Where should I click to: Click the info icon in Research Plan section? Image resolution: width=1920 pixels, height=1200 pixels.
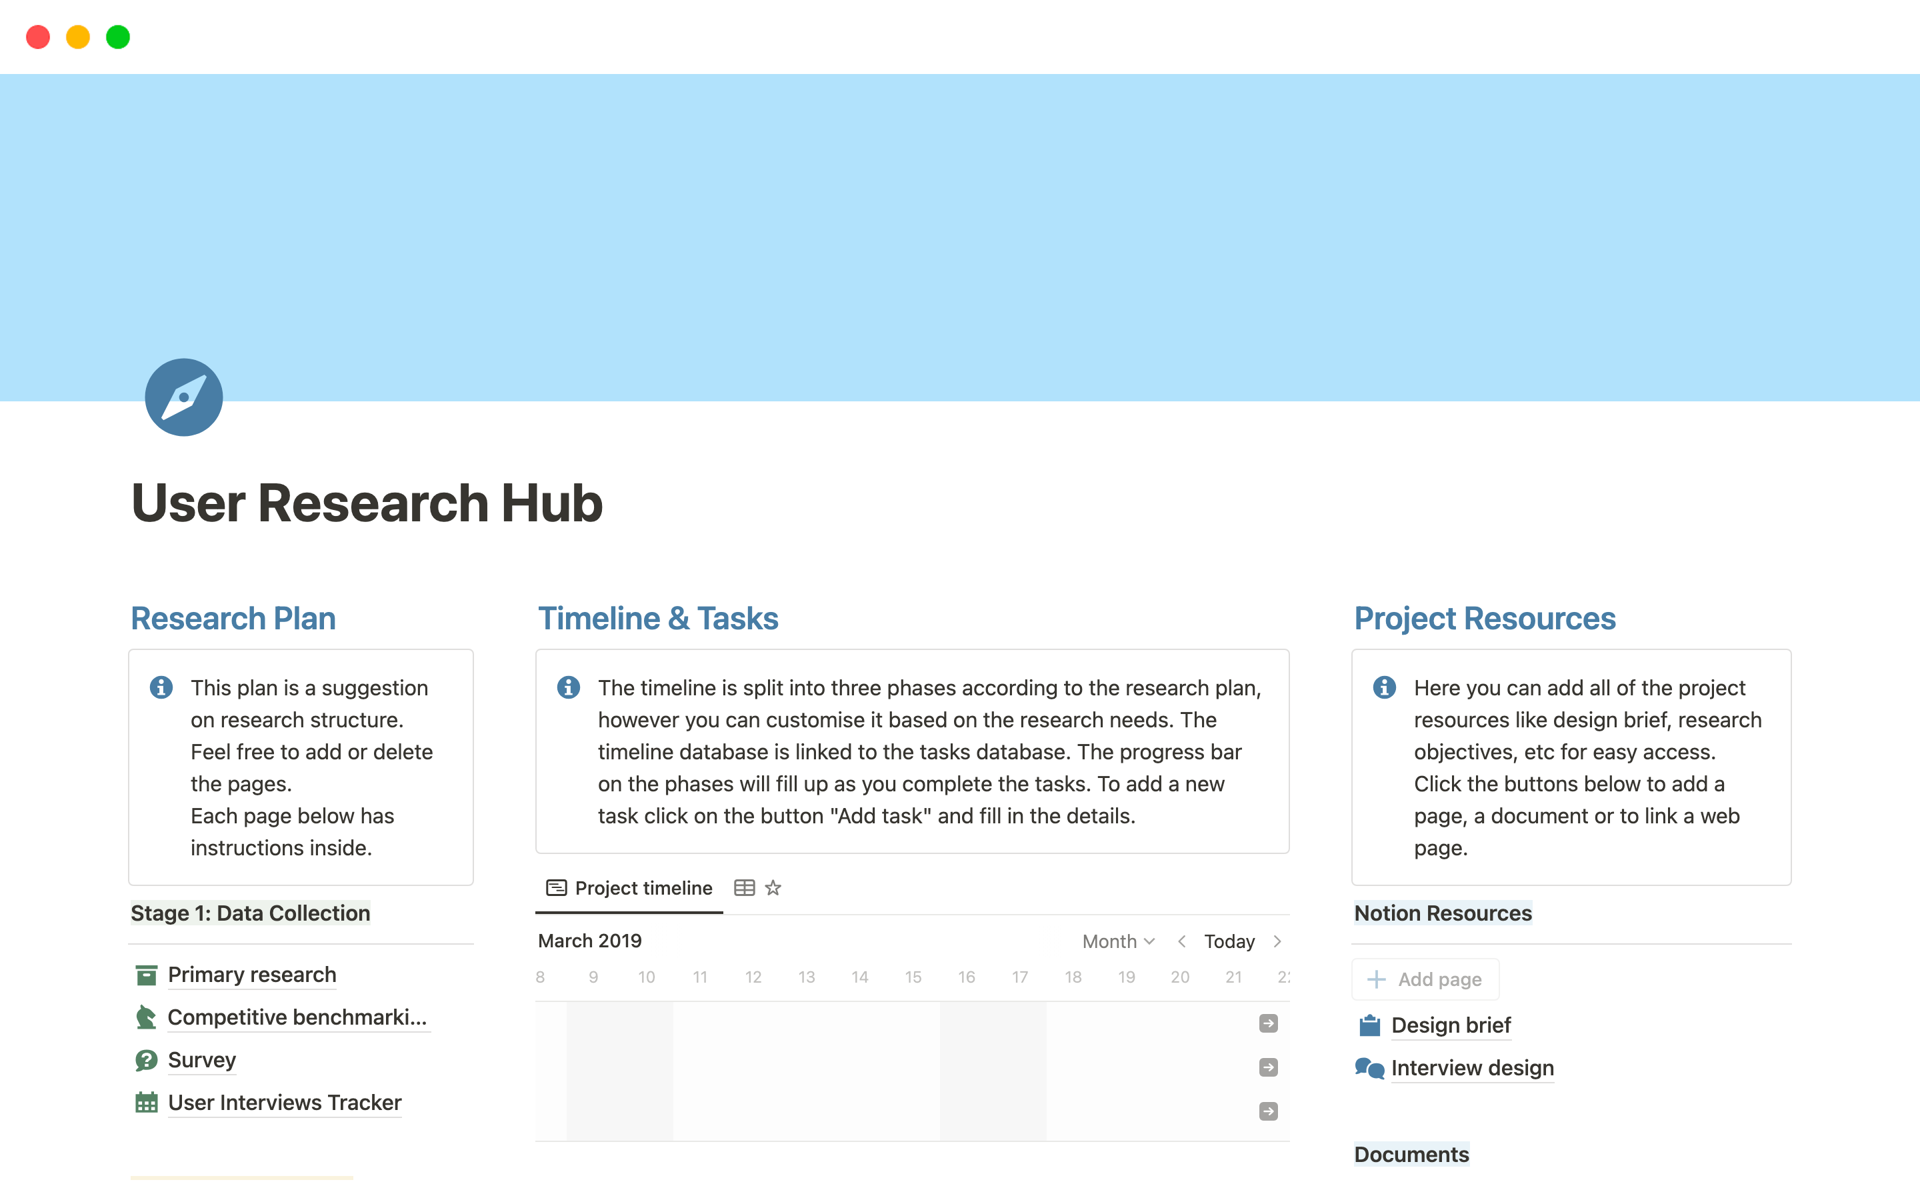[160, 687]
